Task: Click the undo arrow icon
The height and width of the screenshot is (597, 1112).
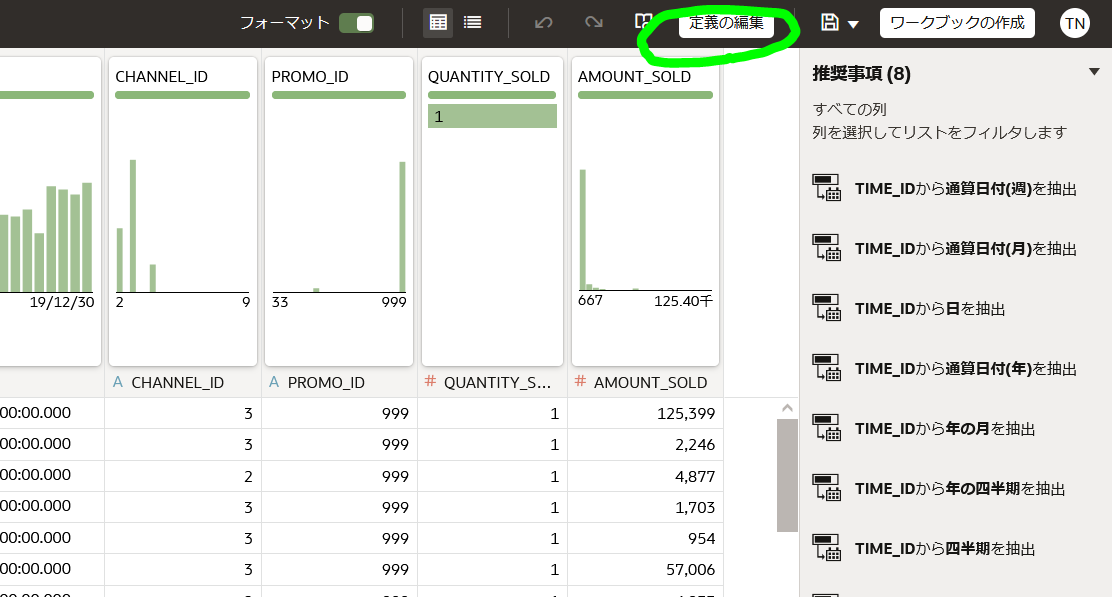Action: 543,23
